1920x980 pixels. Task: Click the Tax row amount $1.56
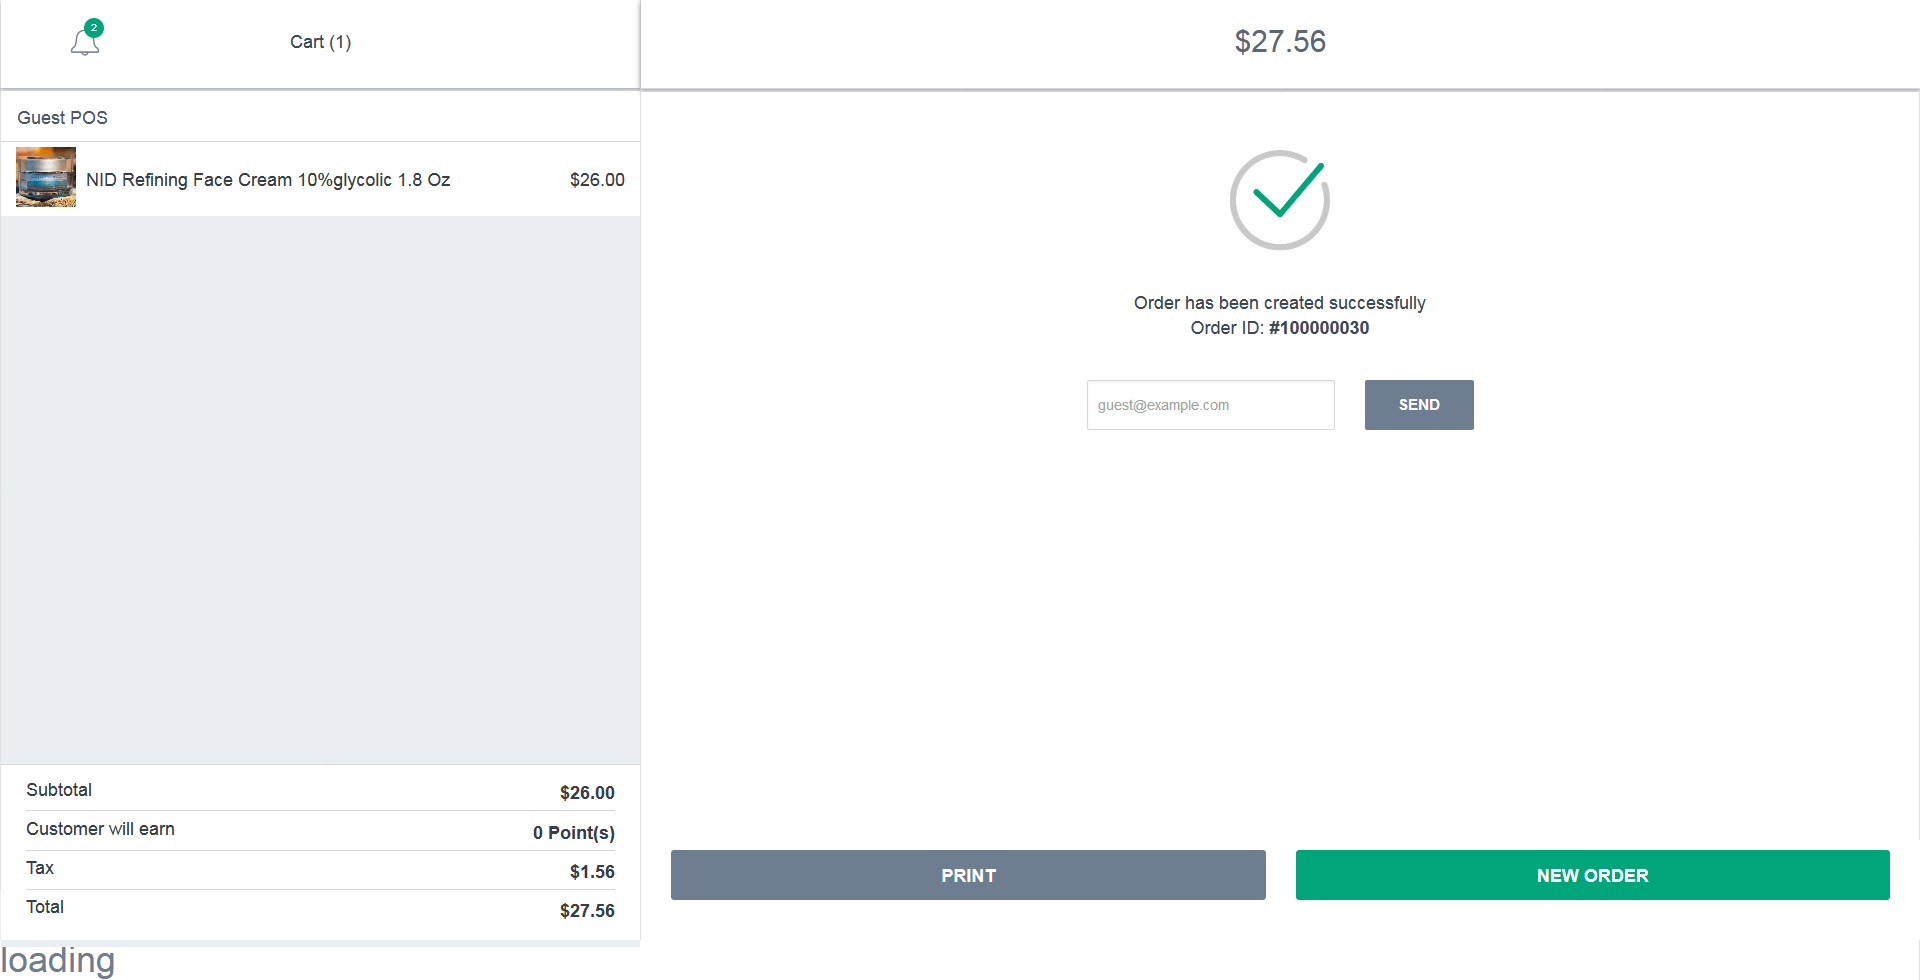pyautogui.click(x=592, y=872)
